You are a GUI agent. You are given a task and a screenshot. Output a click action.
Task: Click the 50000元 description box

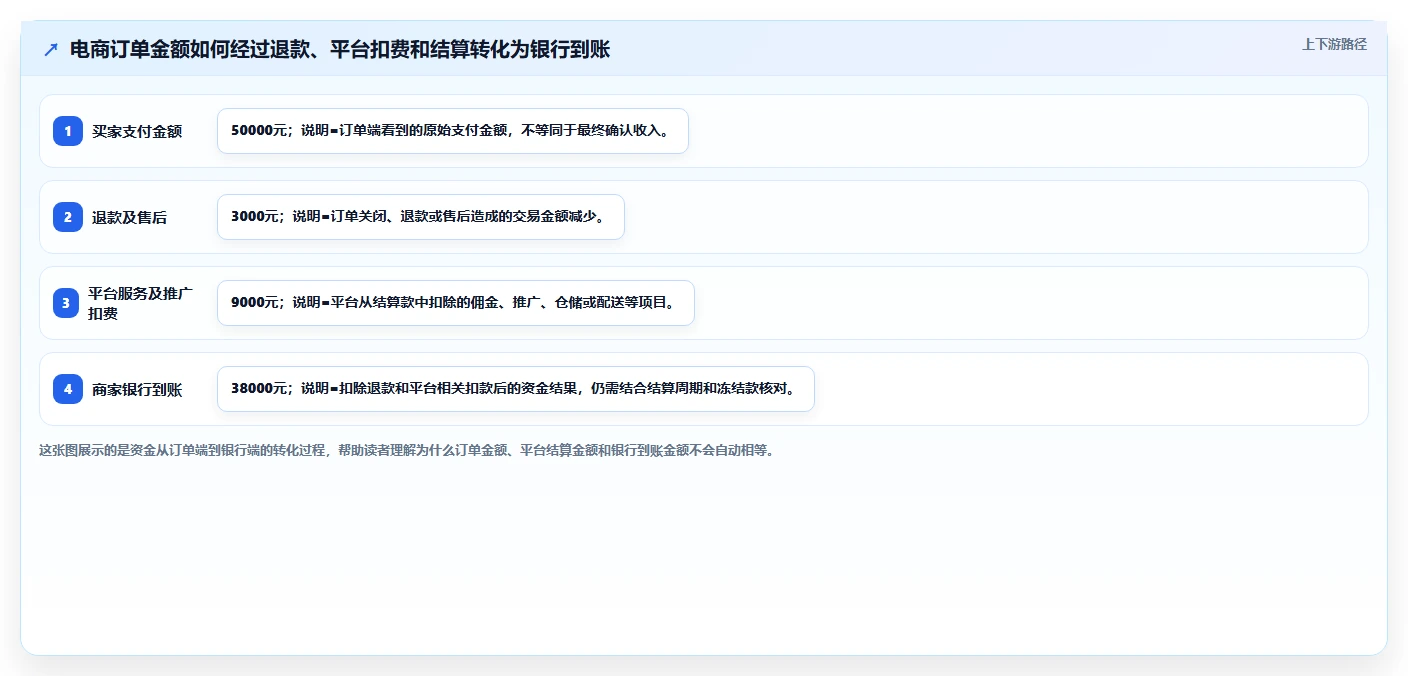pos(453,131)
